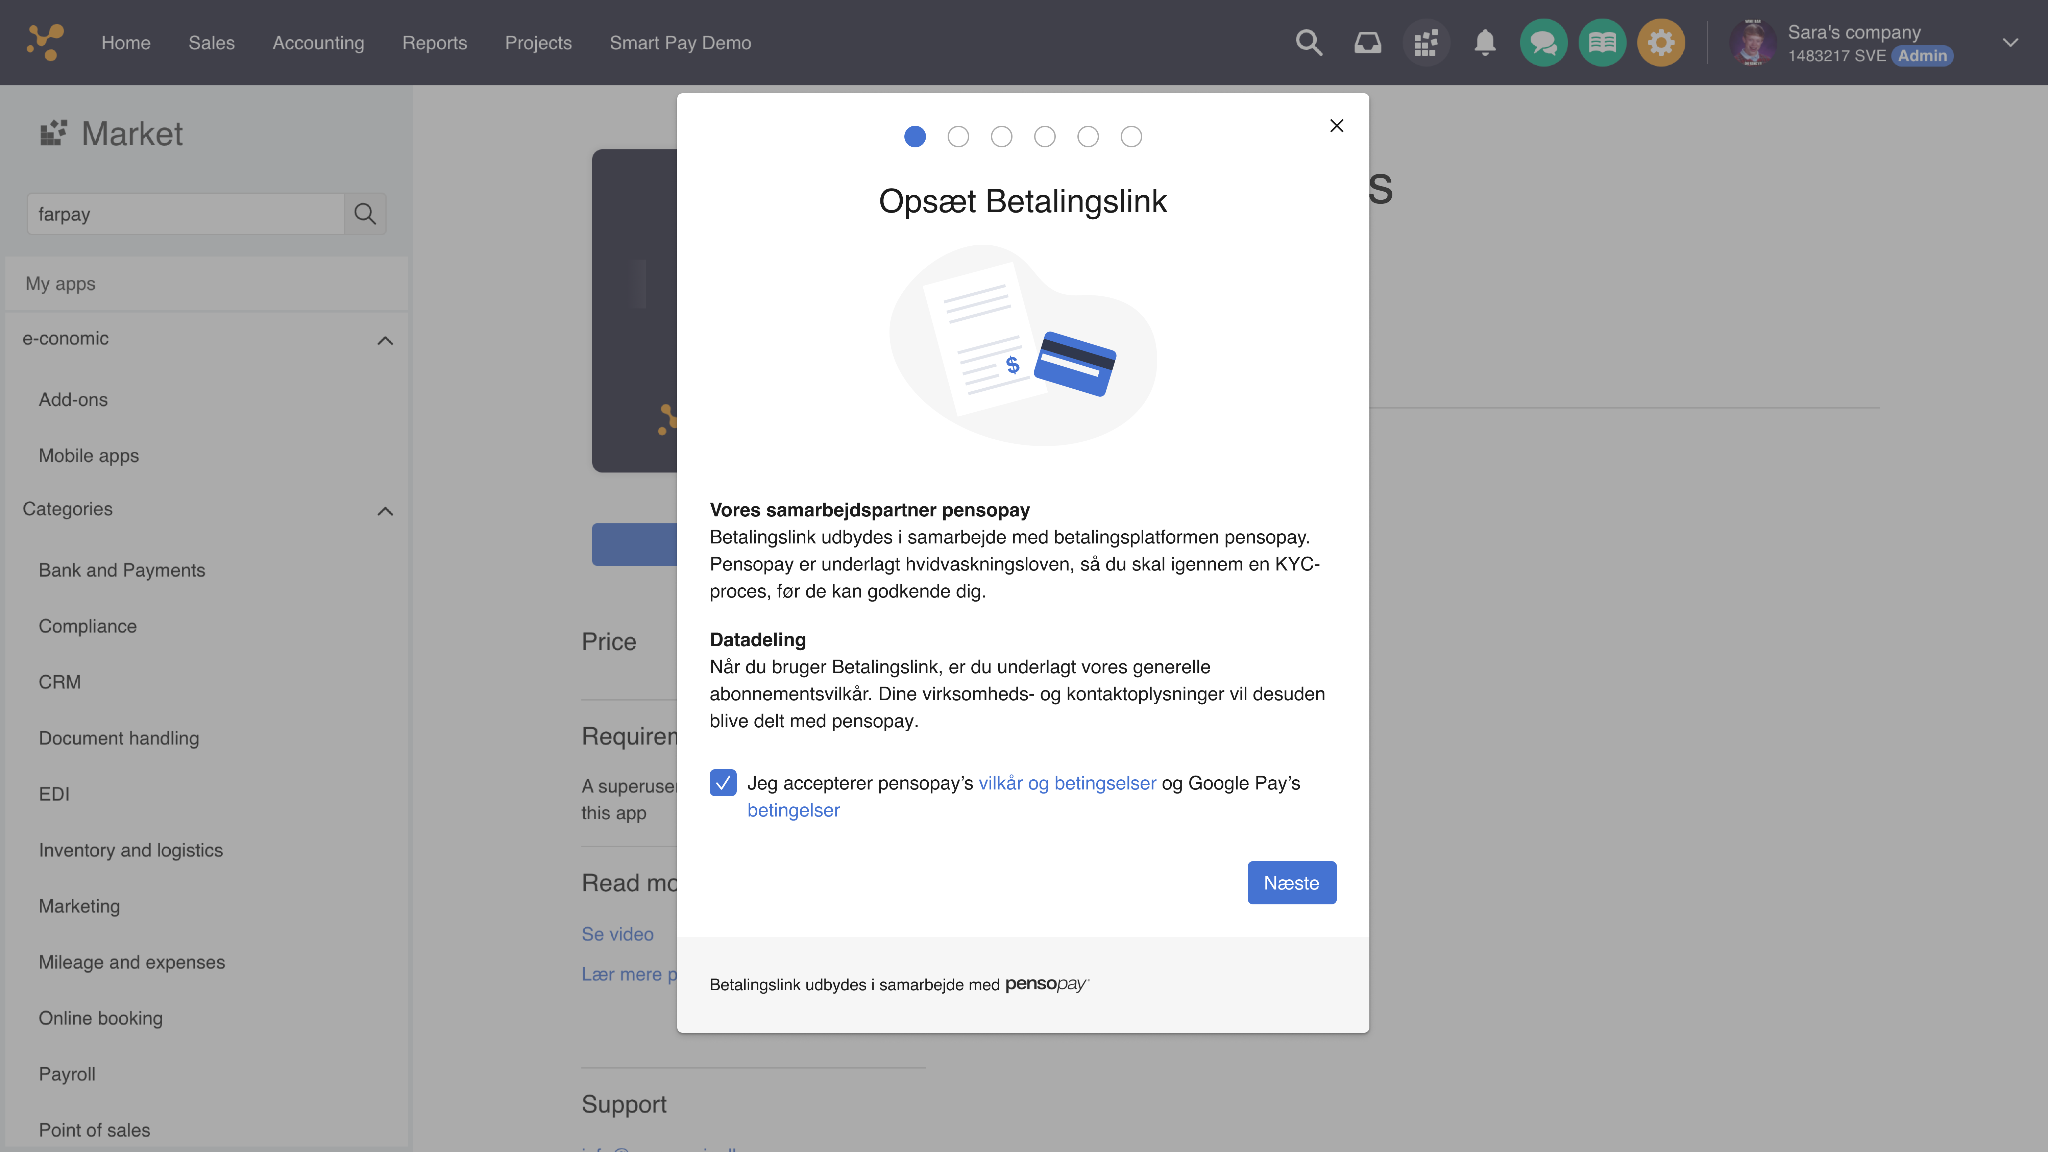Open the learning book icon
Screen dimensions: 2048x1152
click(1602, 42)
